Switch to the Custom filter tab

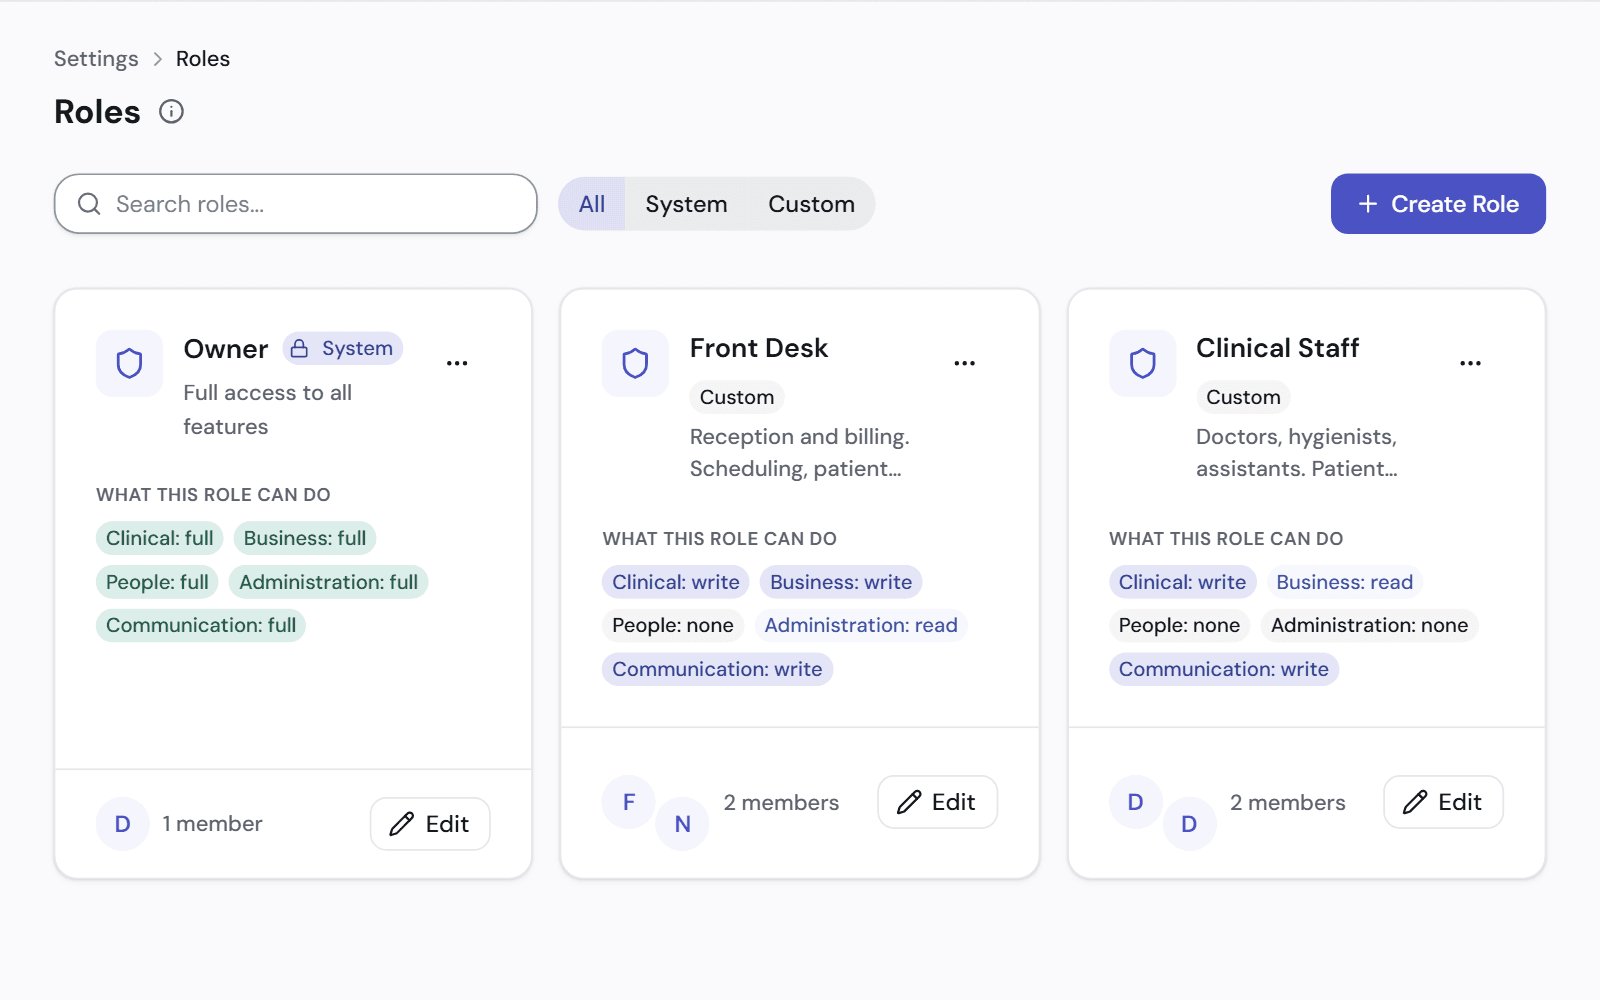(811, 204)
